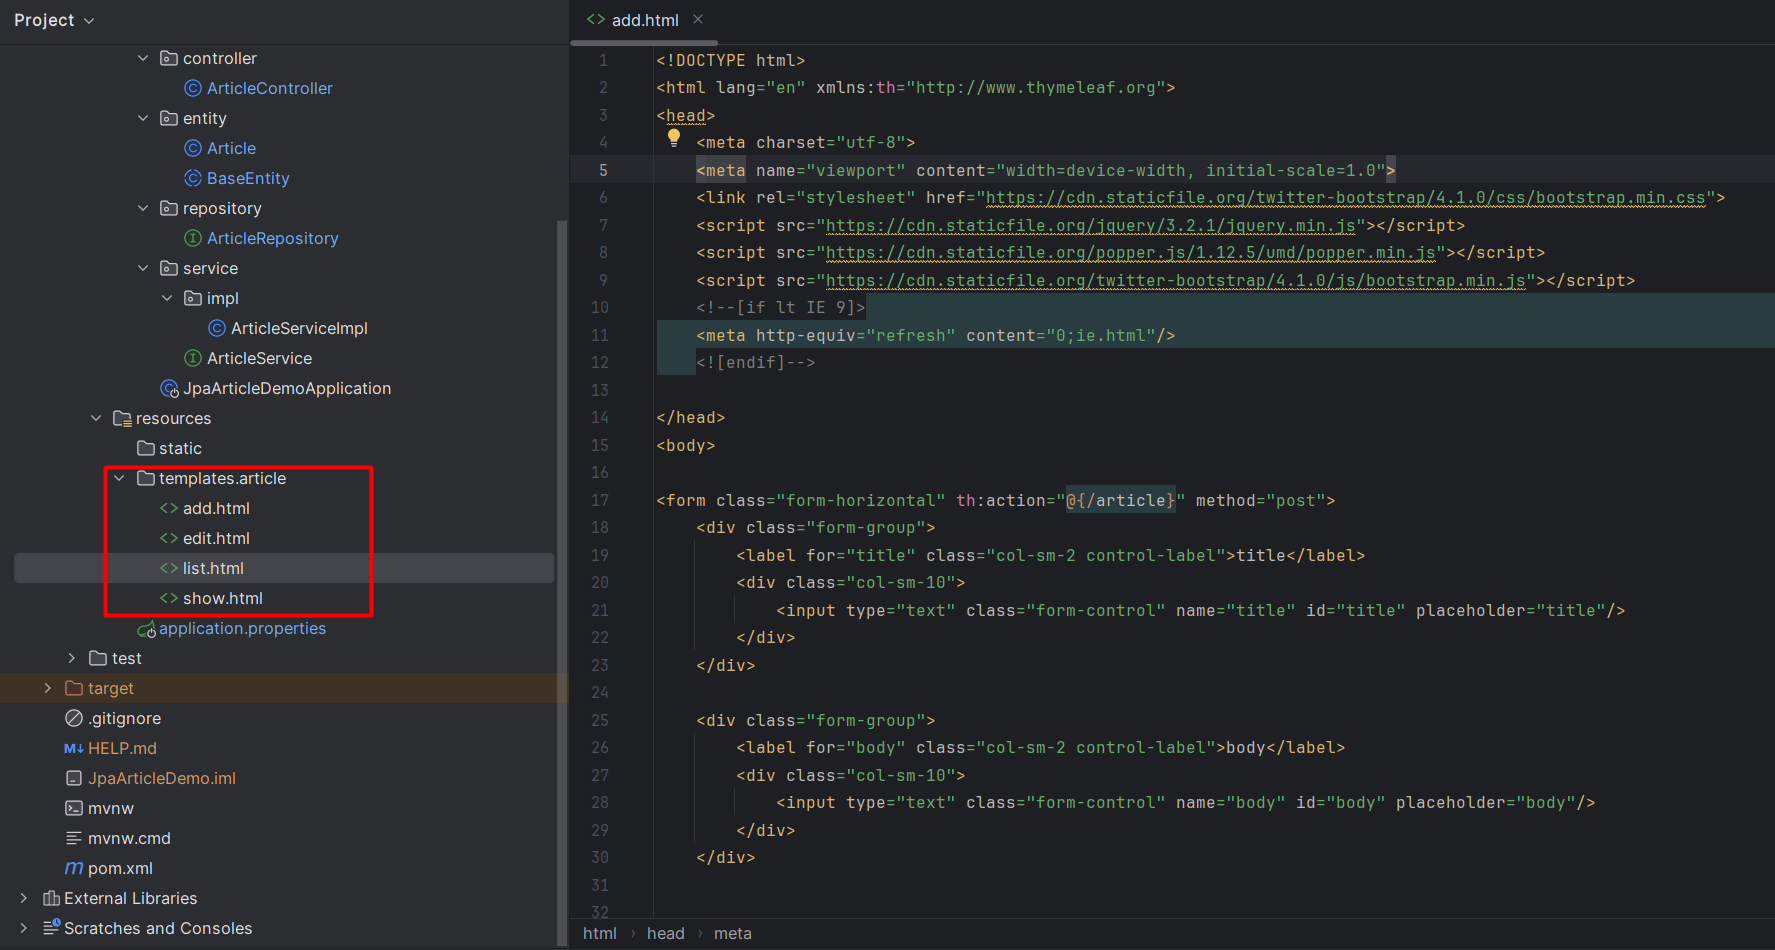Click the target folder icon
The height and width of the screenshot is (950, 1775).
74,688
